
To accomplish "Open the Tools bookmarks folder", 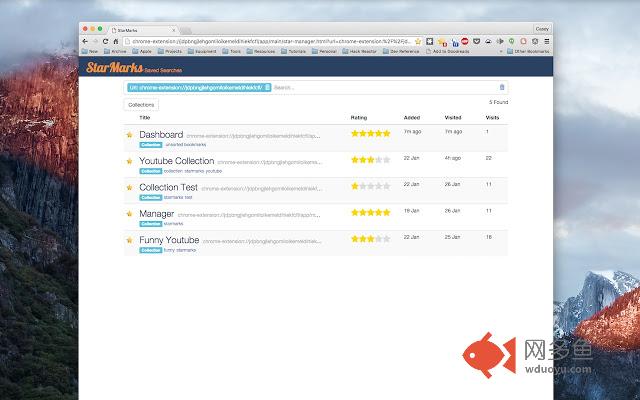I will 232,51.
